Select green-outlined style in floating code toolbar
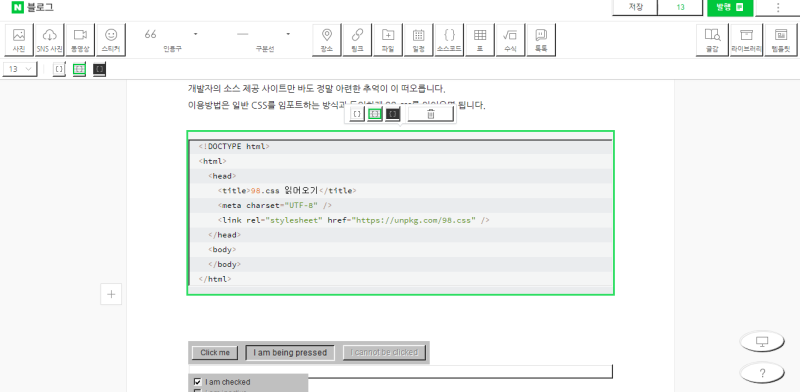The image size is (800, 392). coord(375,114)
